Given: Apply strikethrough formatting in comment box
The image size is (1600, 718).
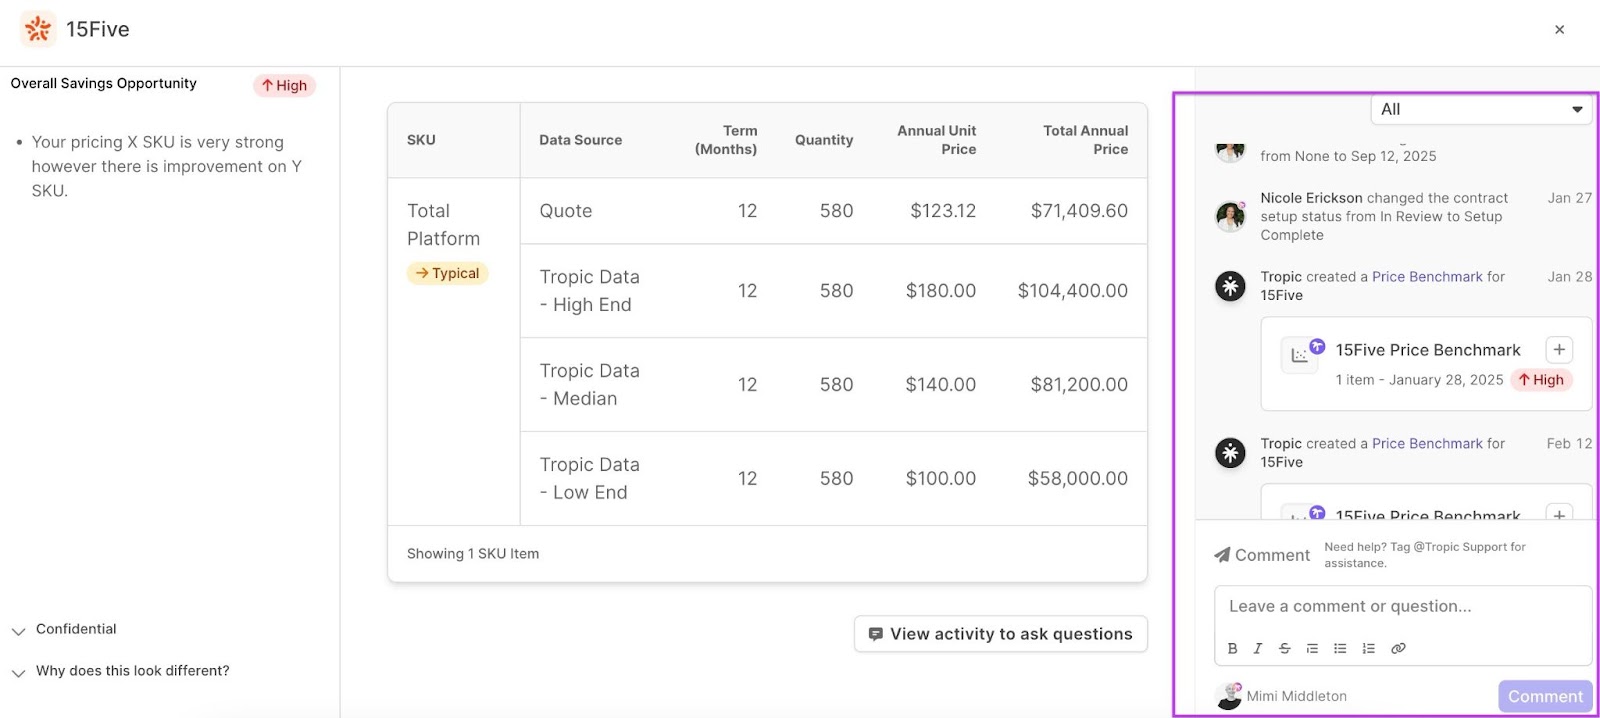Looking at the screenshot, I should click(1285, 648).
